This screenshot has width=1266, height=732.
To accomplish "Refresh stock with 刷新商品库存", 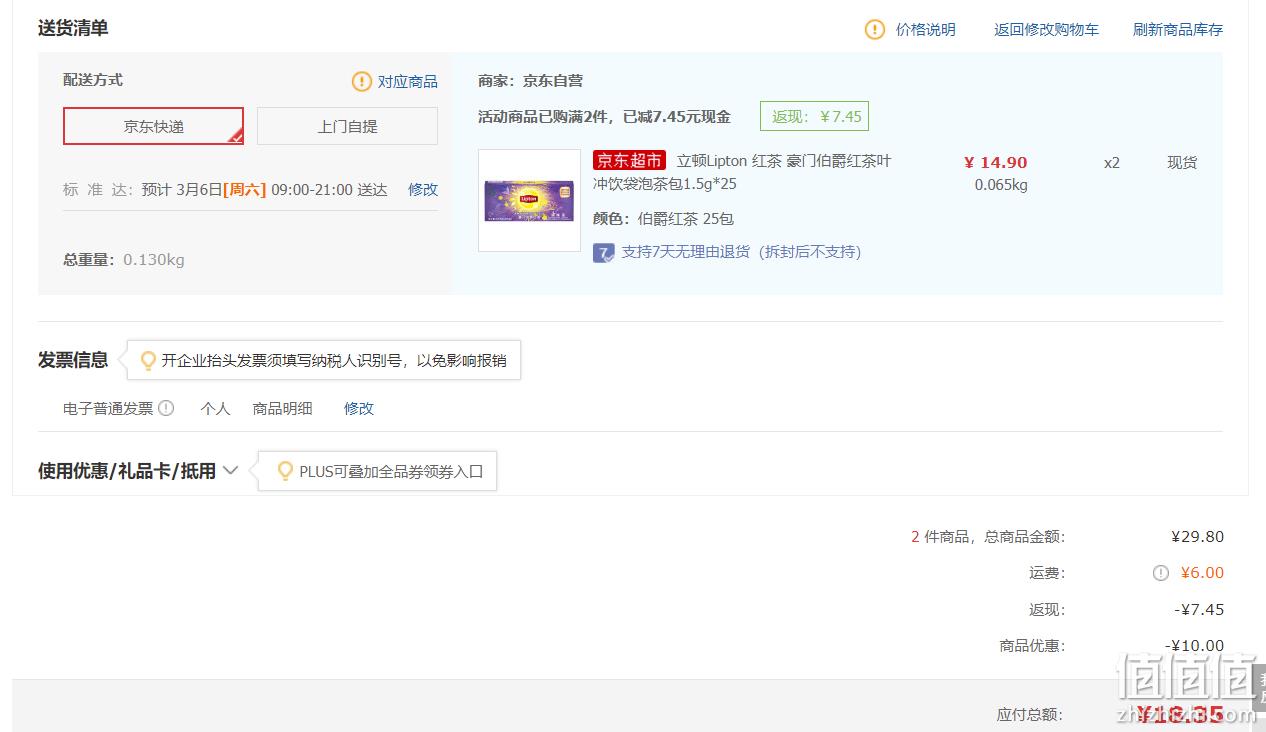I will [x=1178, y=30].
